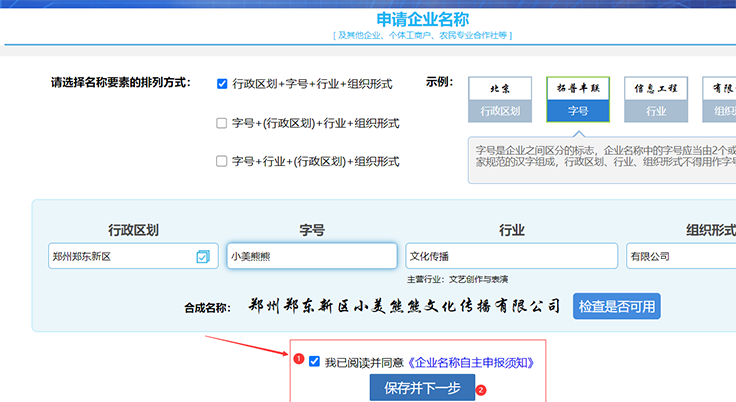Open the 行政区划 selector showing 郑州郑东新区
Screen dimensions: 736x402
click(x=122, y=257)
